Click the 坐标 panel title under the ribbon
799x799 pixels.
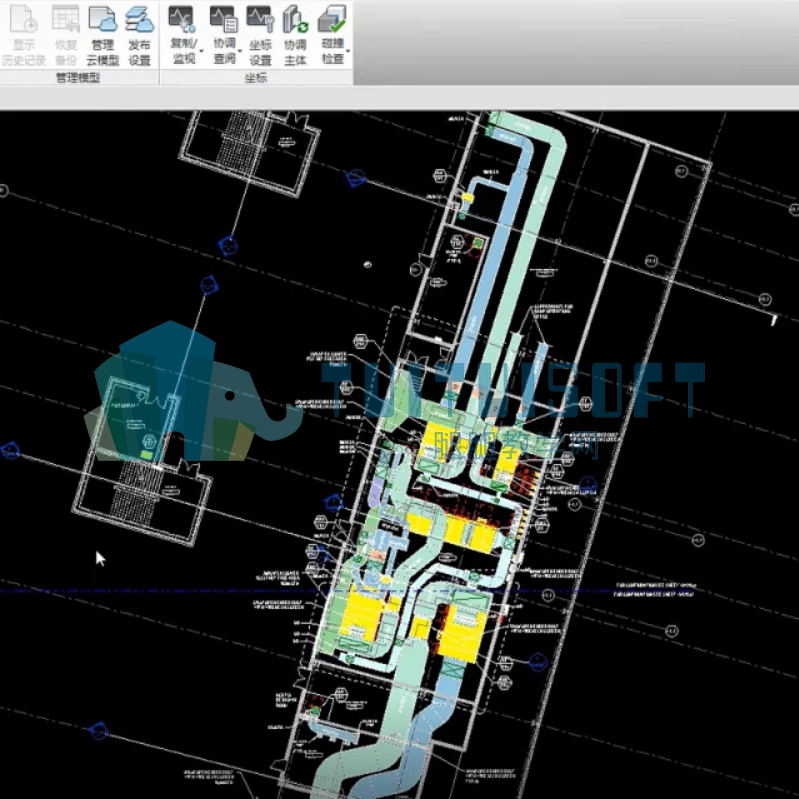pyautogui.click(x=256, y=77)
